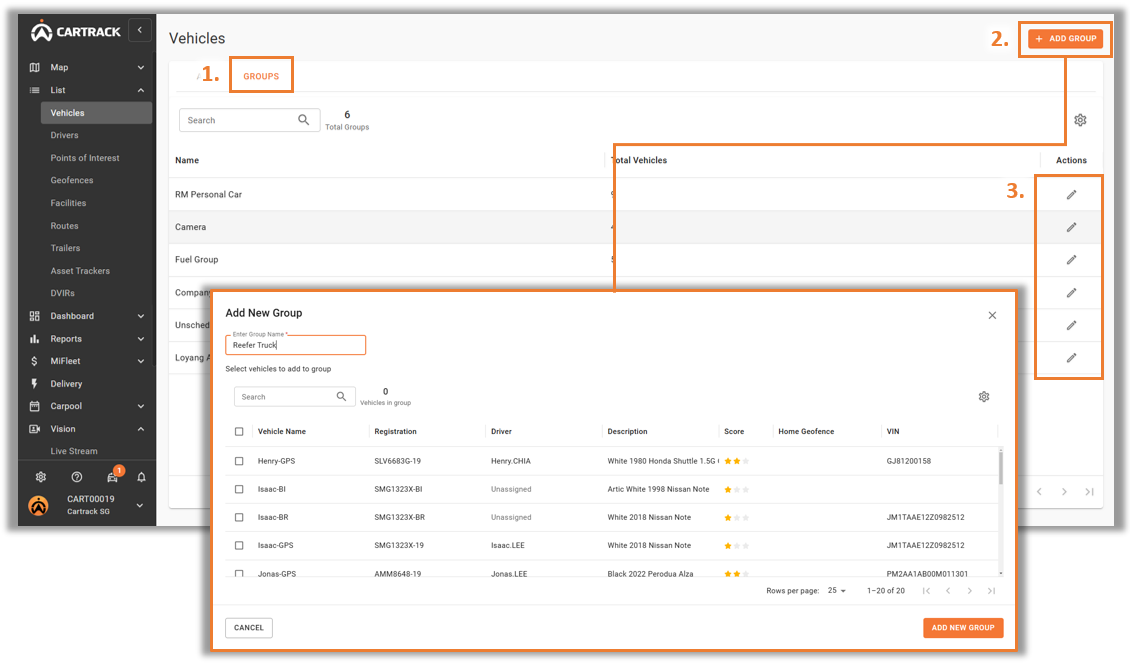Edit the Camera group with the pencil
Image resolution: width=1130 pixels, height=668 pixels.
click(x=1072, y=227)
